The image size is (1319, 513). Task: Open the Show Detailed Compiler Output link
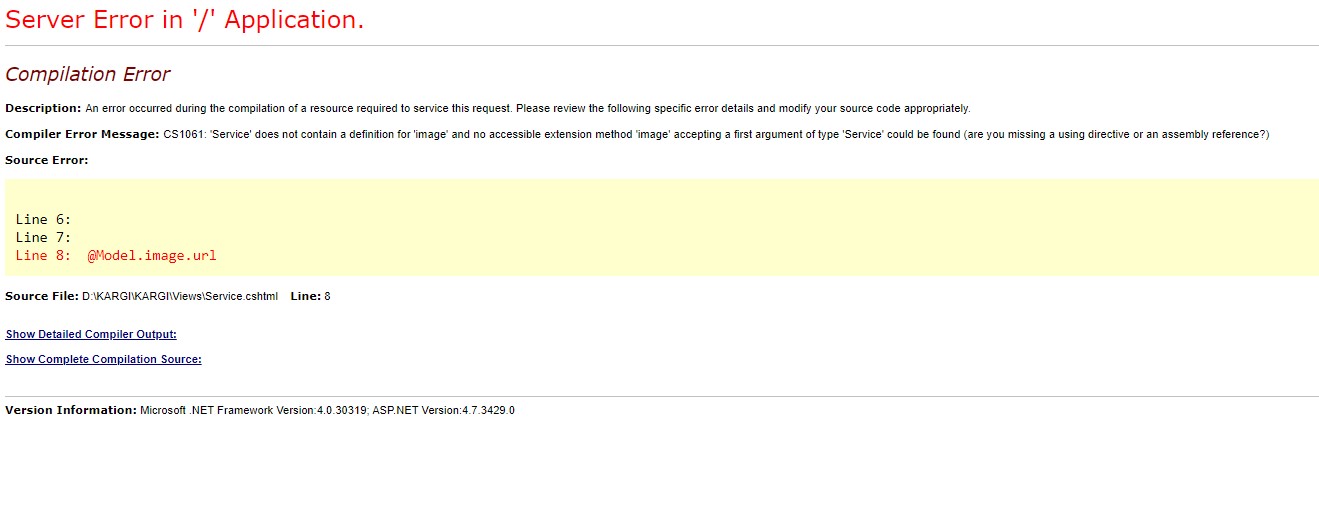91,334
